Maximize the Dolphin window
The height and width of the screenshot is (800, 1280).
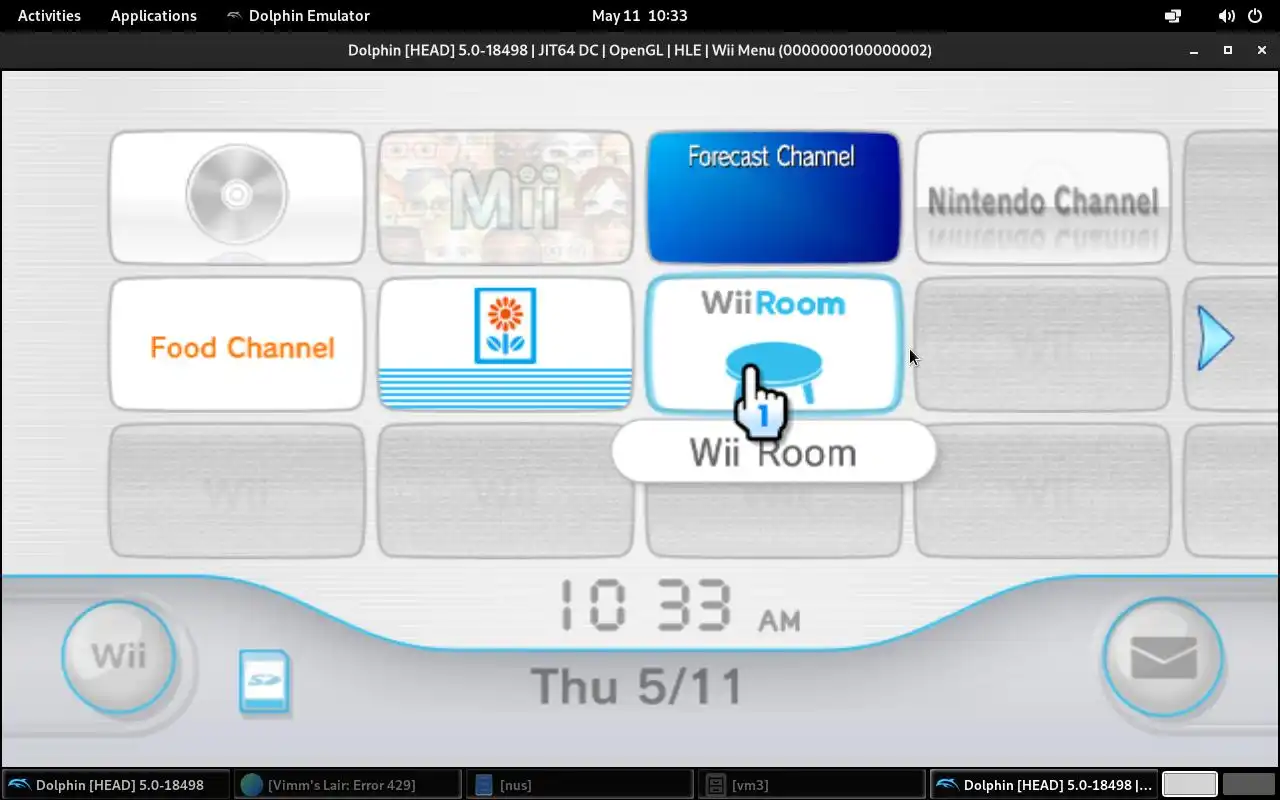pos(1228,50)
